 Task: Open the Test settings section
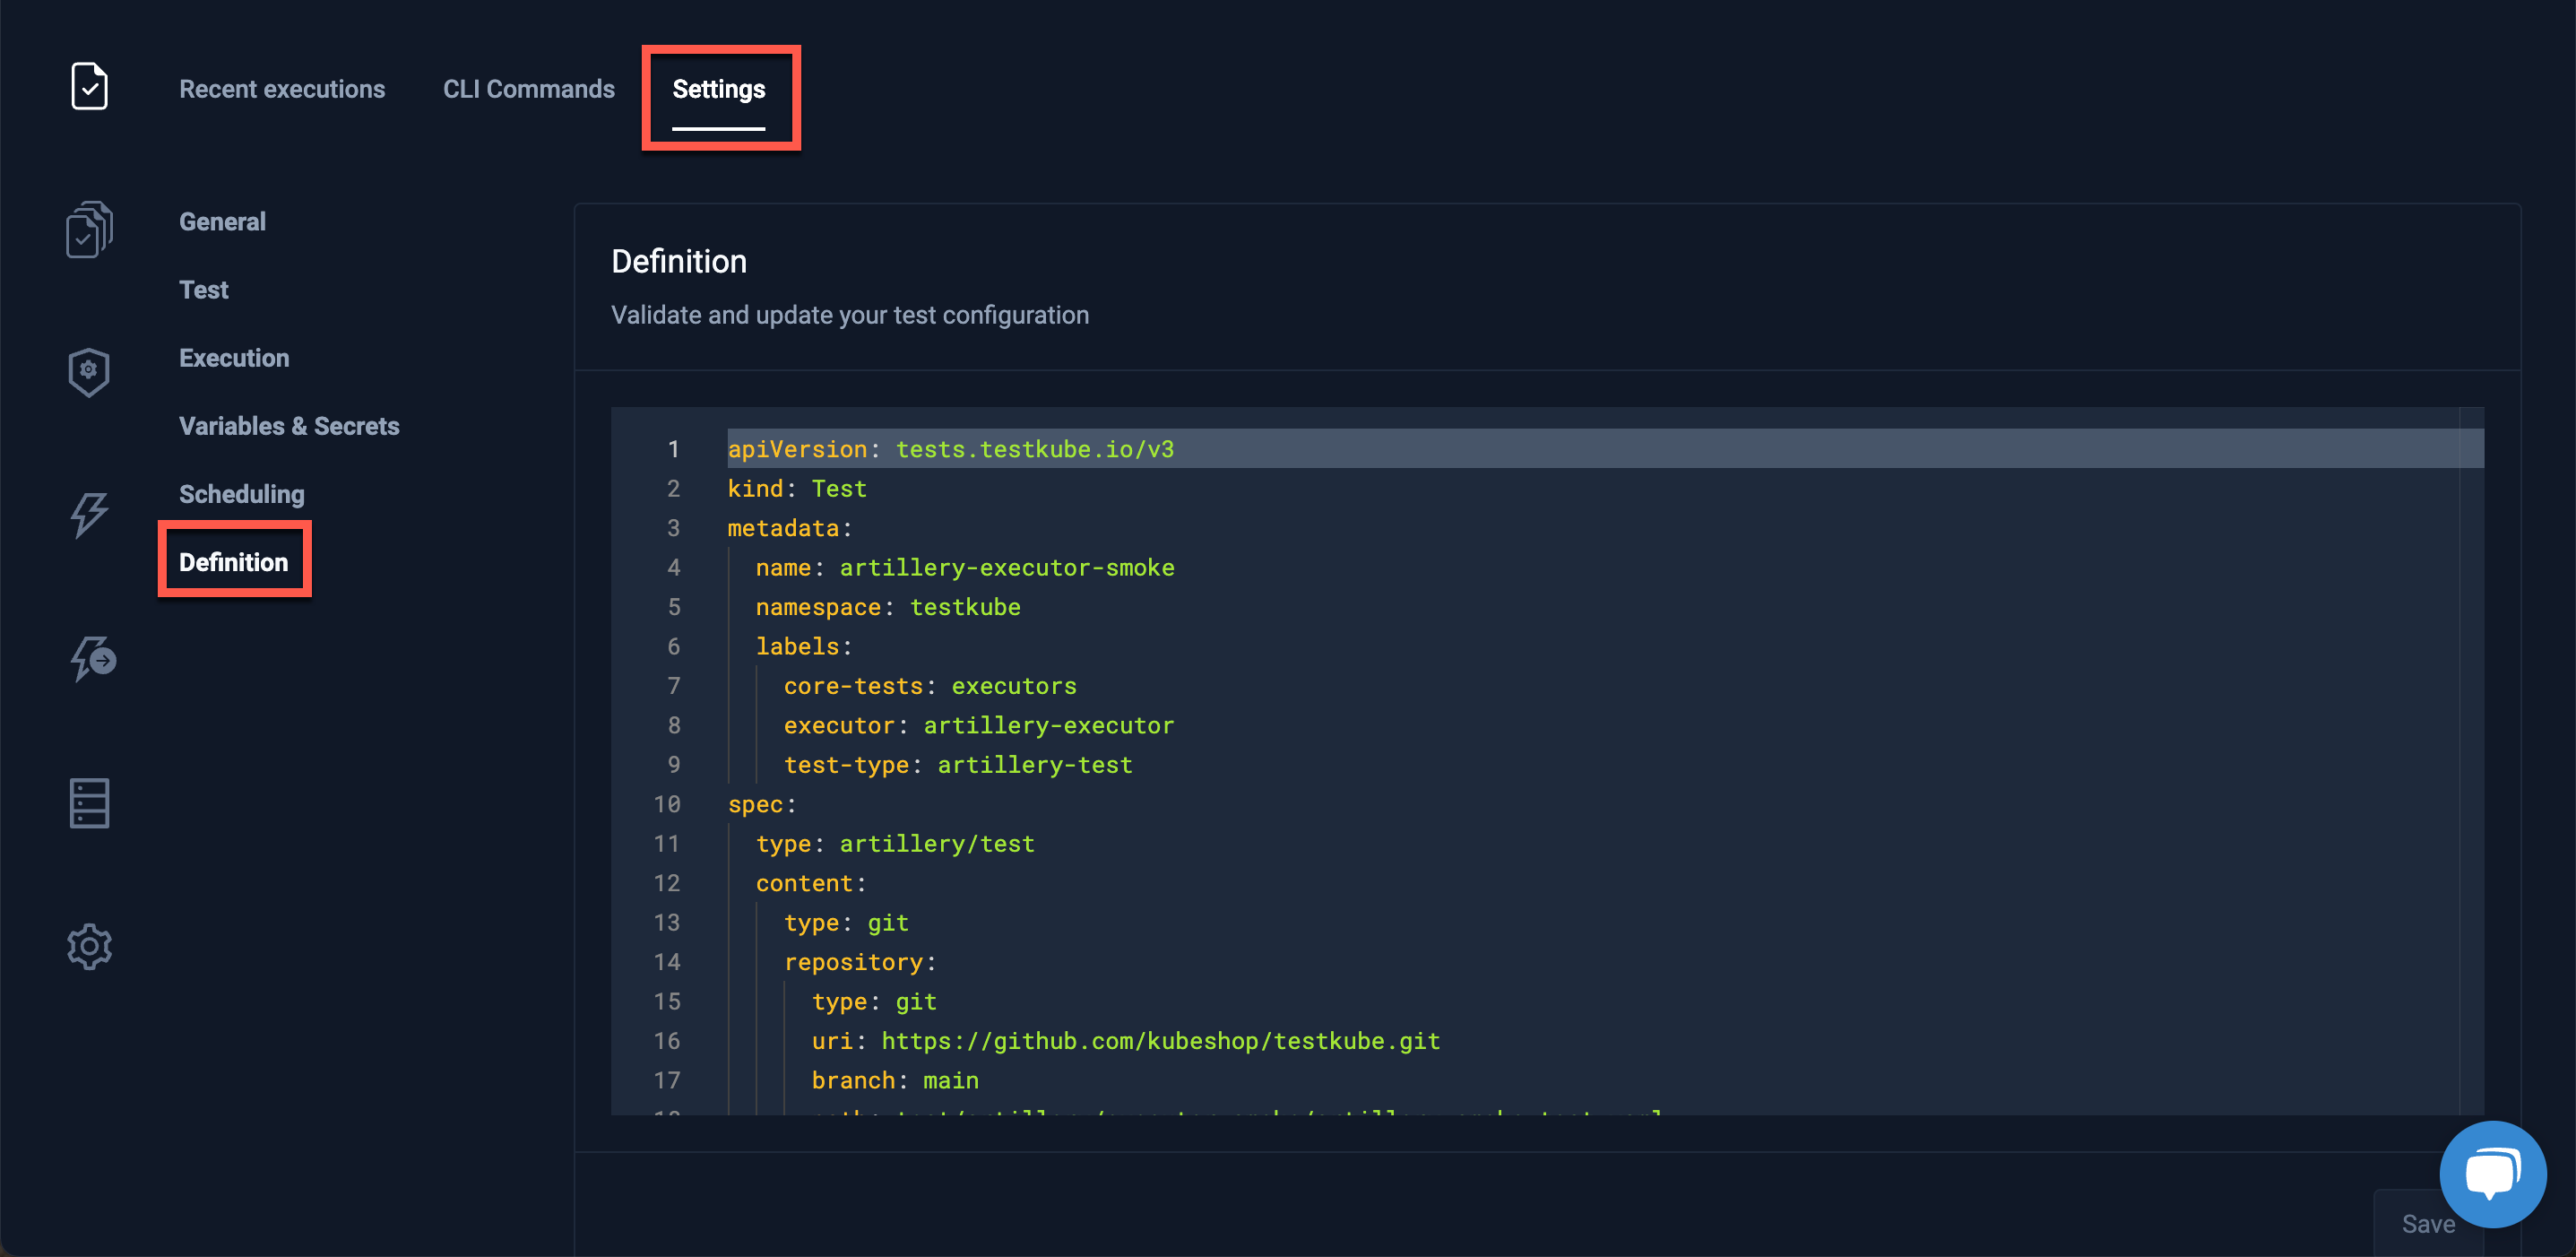point(204,290)
